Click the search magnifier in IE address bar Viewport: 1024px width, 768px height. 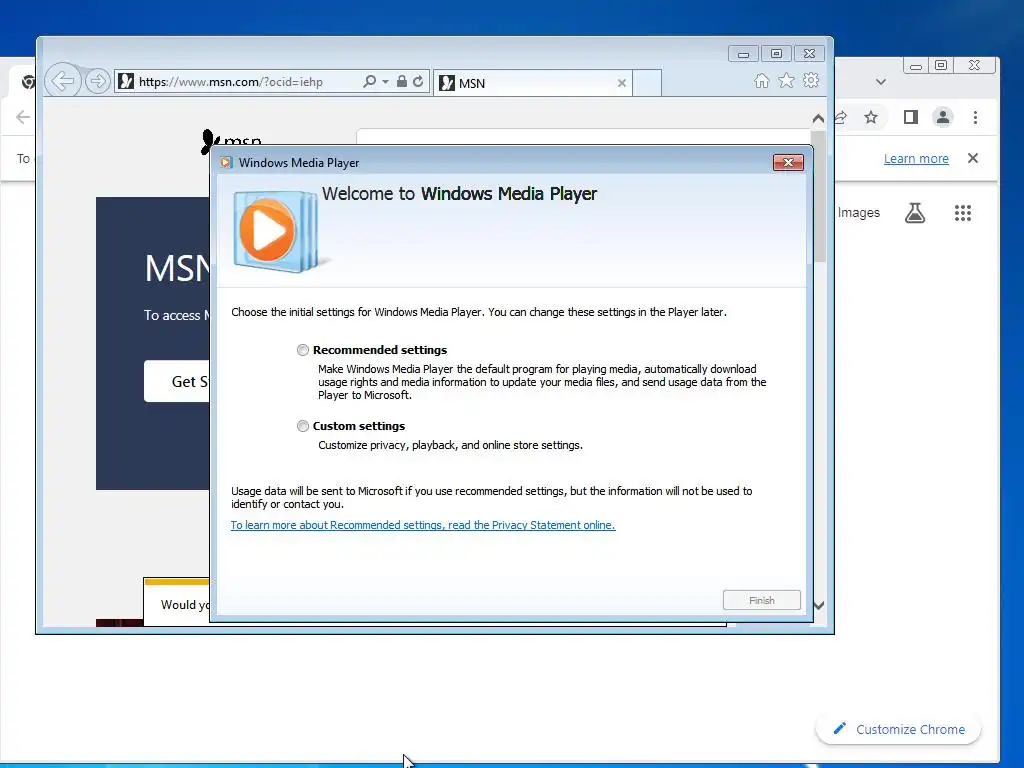[x=370, y=81]
